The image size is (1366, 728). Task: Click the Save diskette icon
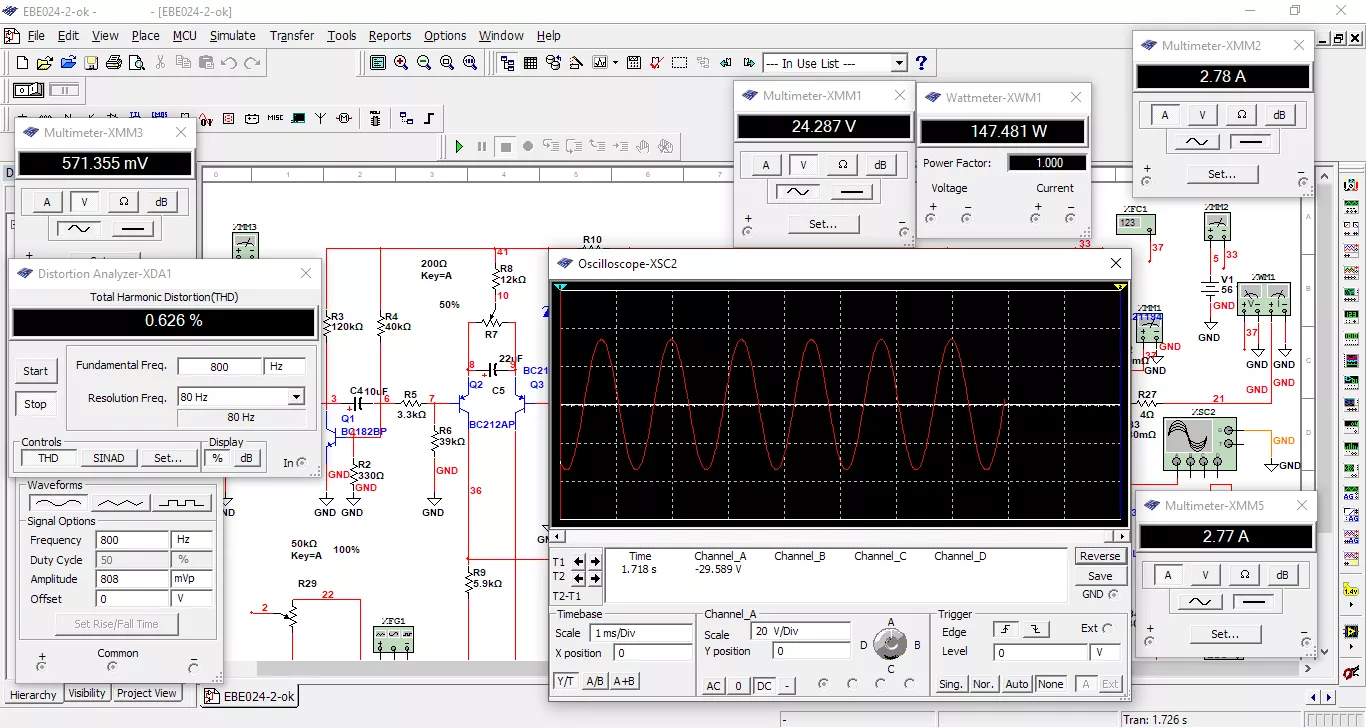[91, 63]
